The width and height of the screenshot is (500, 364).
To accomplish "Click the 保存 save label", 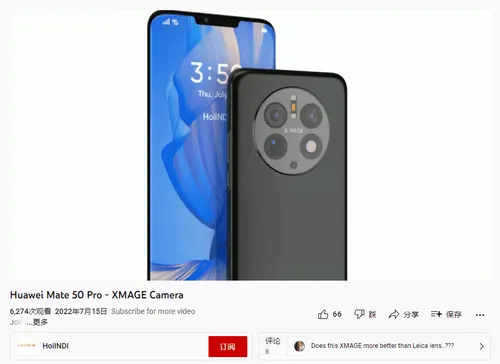I will coord(454,314).
